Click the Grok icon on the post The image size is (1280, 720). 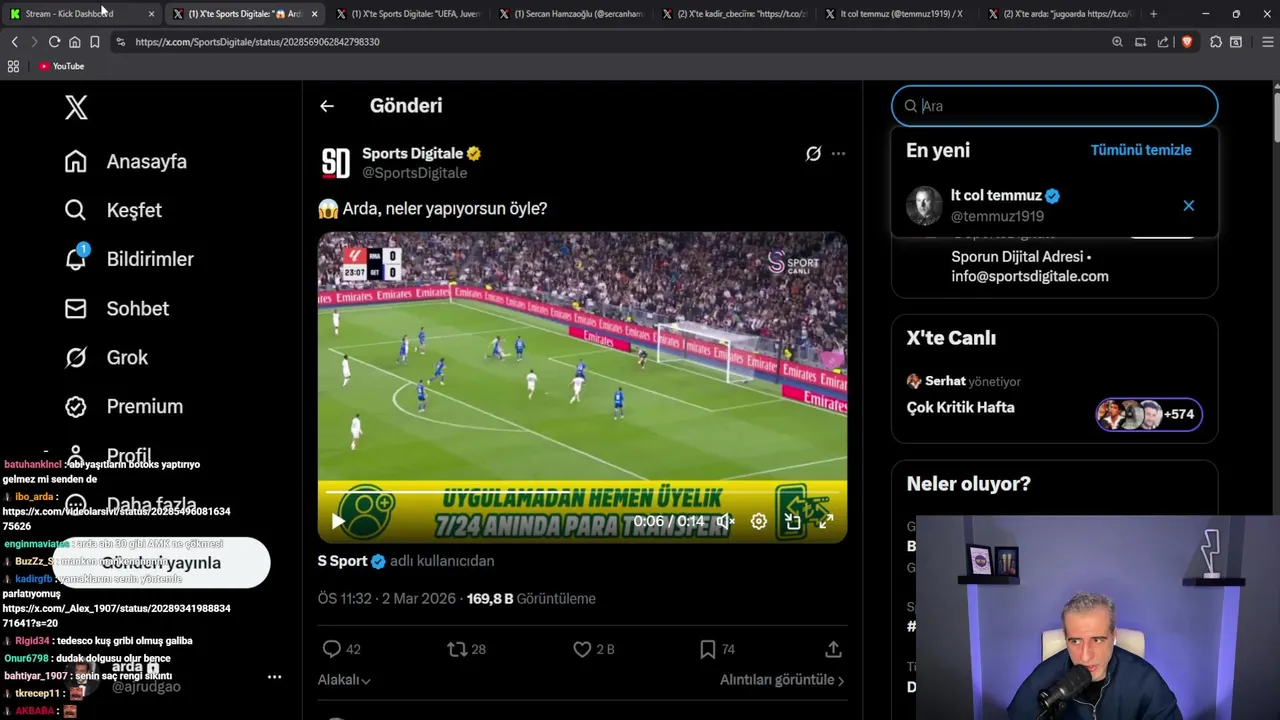pos(813,153)
